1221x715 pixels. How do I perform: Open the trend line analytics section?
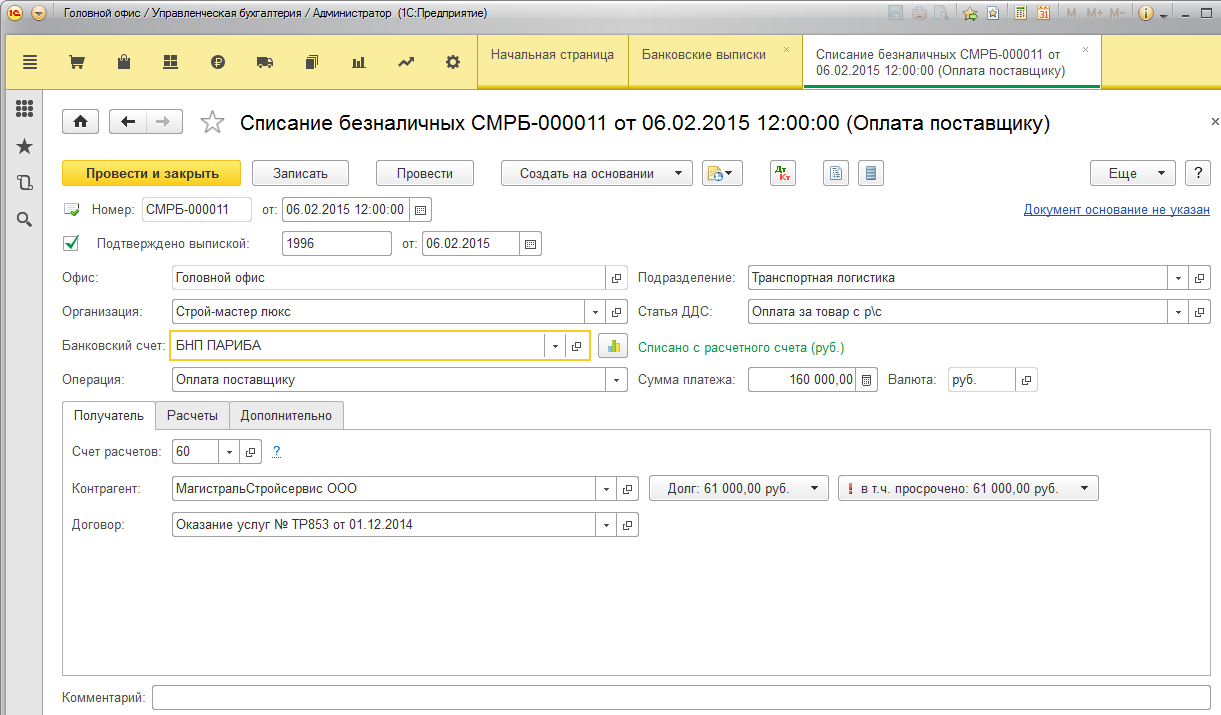click(406, 62)
